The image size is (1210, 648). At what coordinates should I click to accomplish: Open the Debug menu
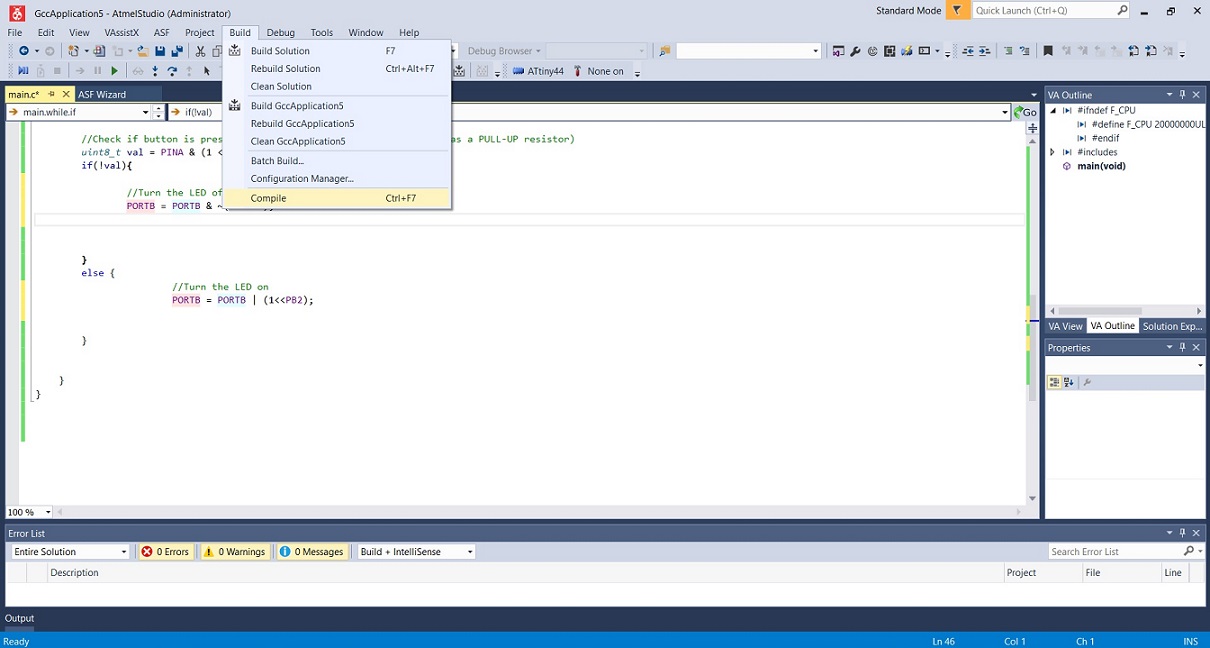click(280, 32)
